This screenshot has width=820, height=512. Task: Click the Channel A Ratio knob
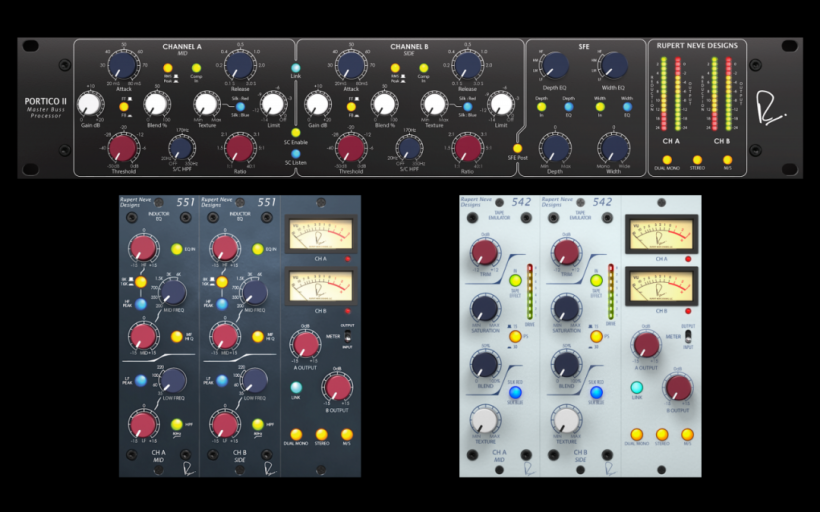240,148
